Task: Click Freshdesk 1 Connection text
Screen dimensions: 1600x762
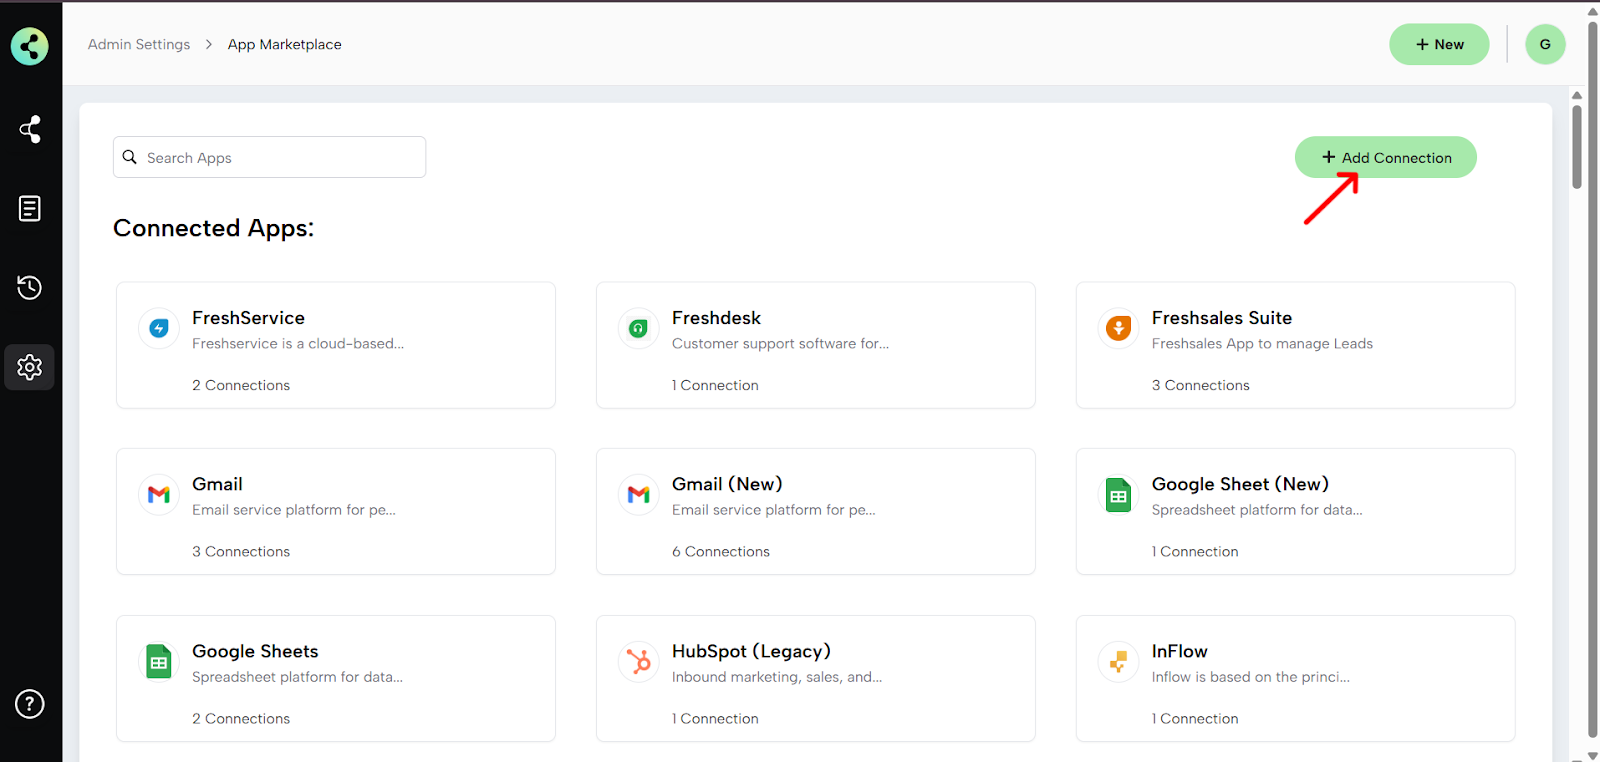Action: click(x=715, y=385)
